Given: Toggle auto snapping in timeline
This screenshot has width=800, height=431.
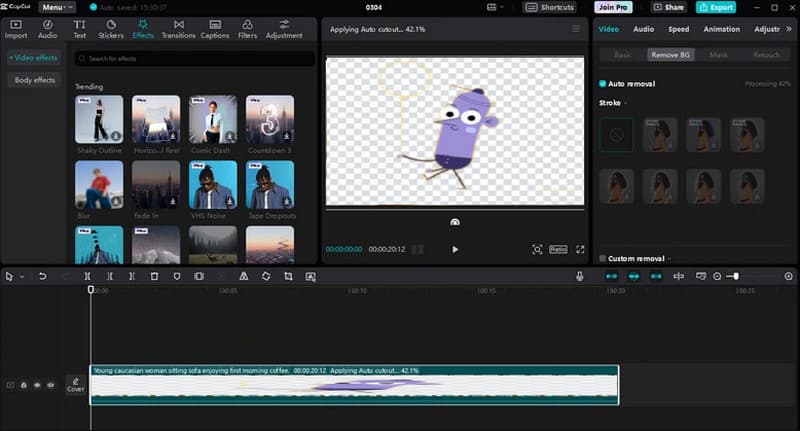Looking at the screenshot, I should click(x=634, y=276).
